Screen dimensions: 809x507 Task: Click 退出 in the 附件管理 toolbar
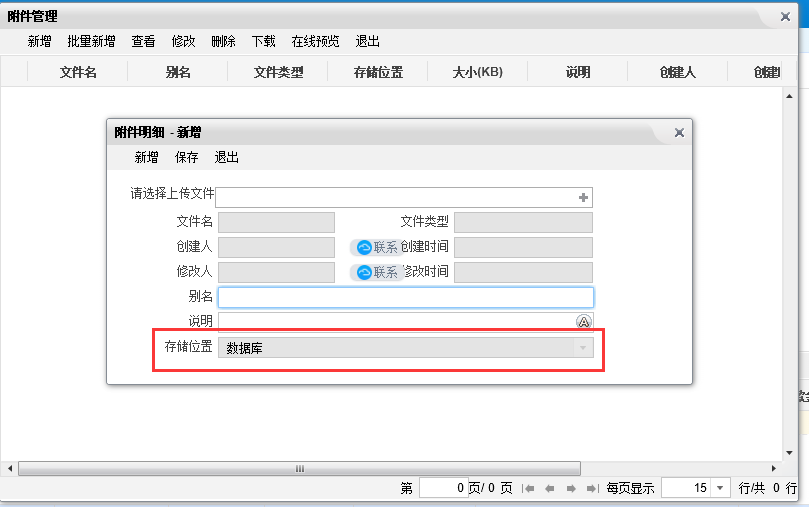(367, 41)
